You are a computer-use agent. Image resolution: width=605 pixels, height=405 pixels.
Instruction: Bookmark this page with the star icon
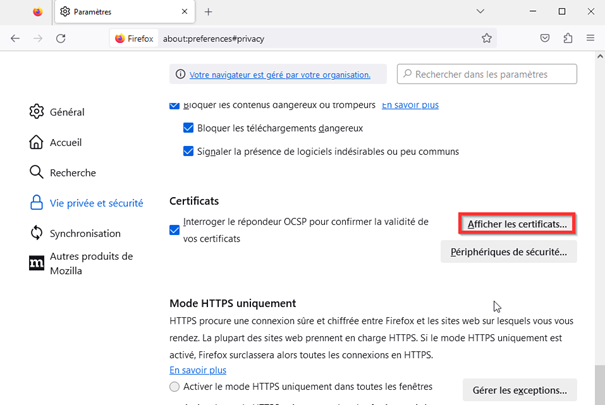(487, 38)
